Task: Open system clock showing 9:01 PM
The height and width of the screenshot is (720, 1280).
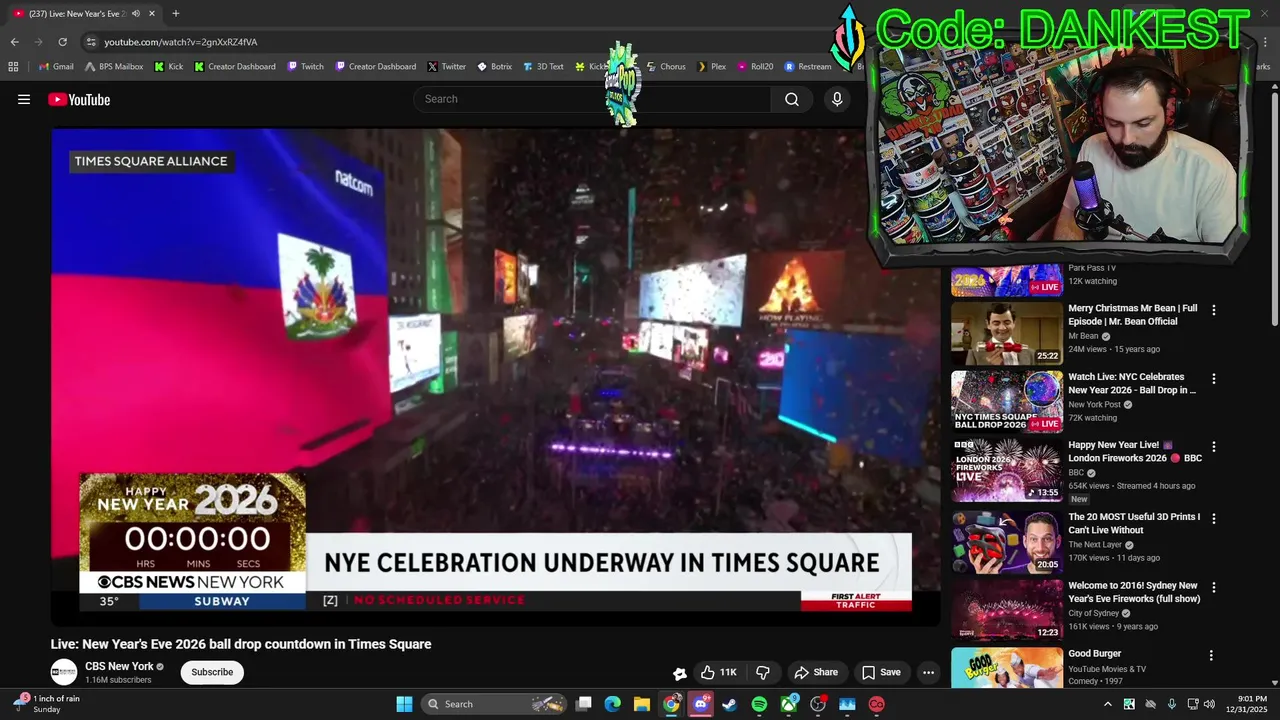Action: (x=1246, y=704)
